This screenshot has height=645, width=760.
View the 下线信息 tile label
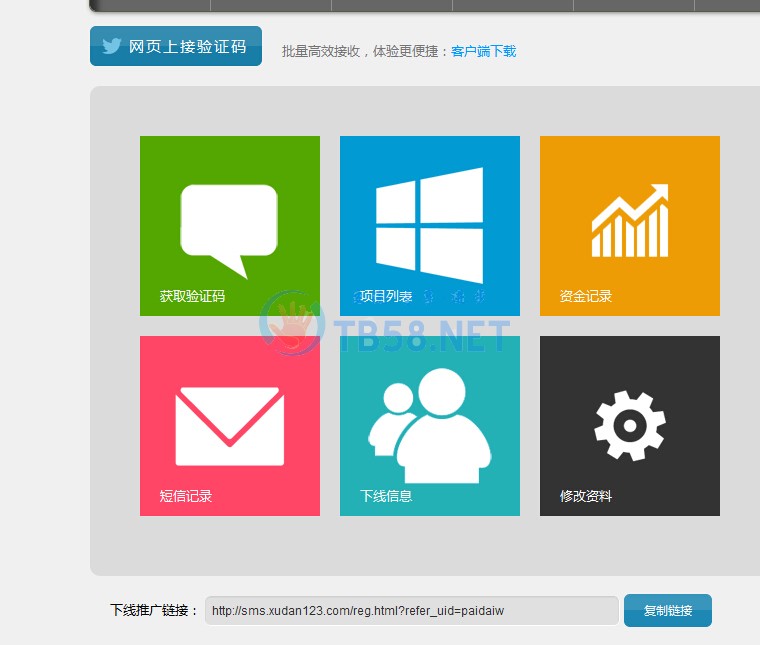click(386, 496)
